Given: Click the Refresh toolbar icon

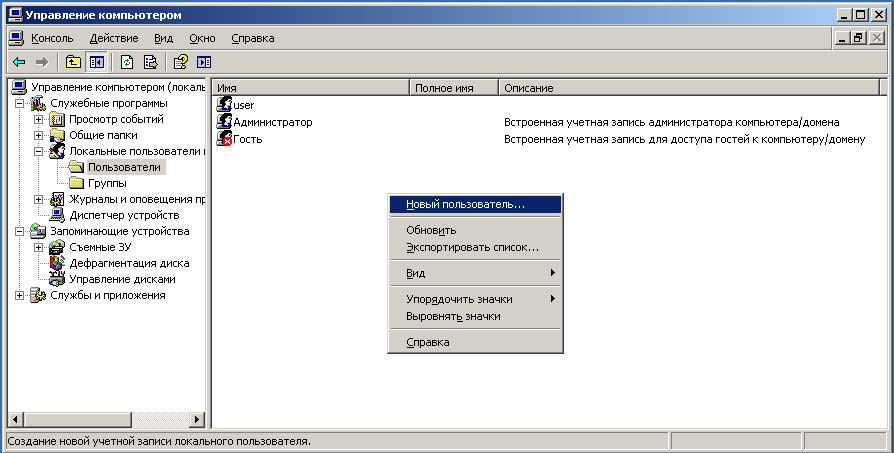Looking at the screenshot, I should (127, 62).
